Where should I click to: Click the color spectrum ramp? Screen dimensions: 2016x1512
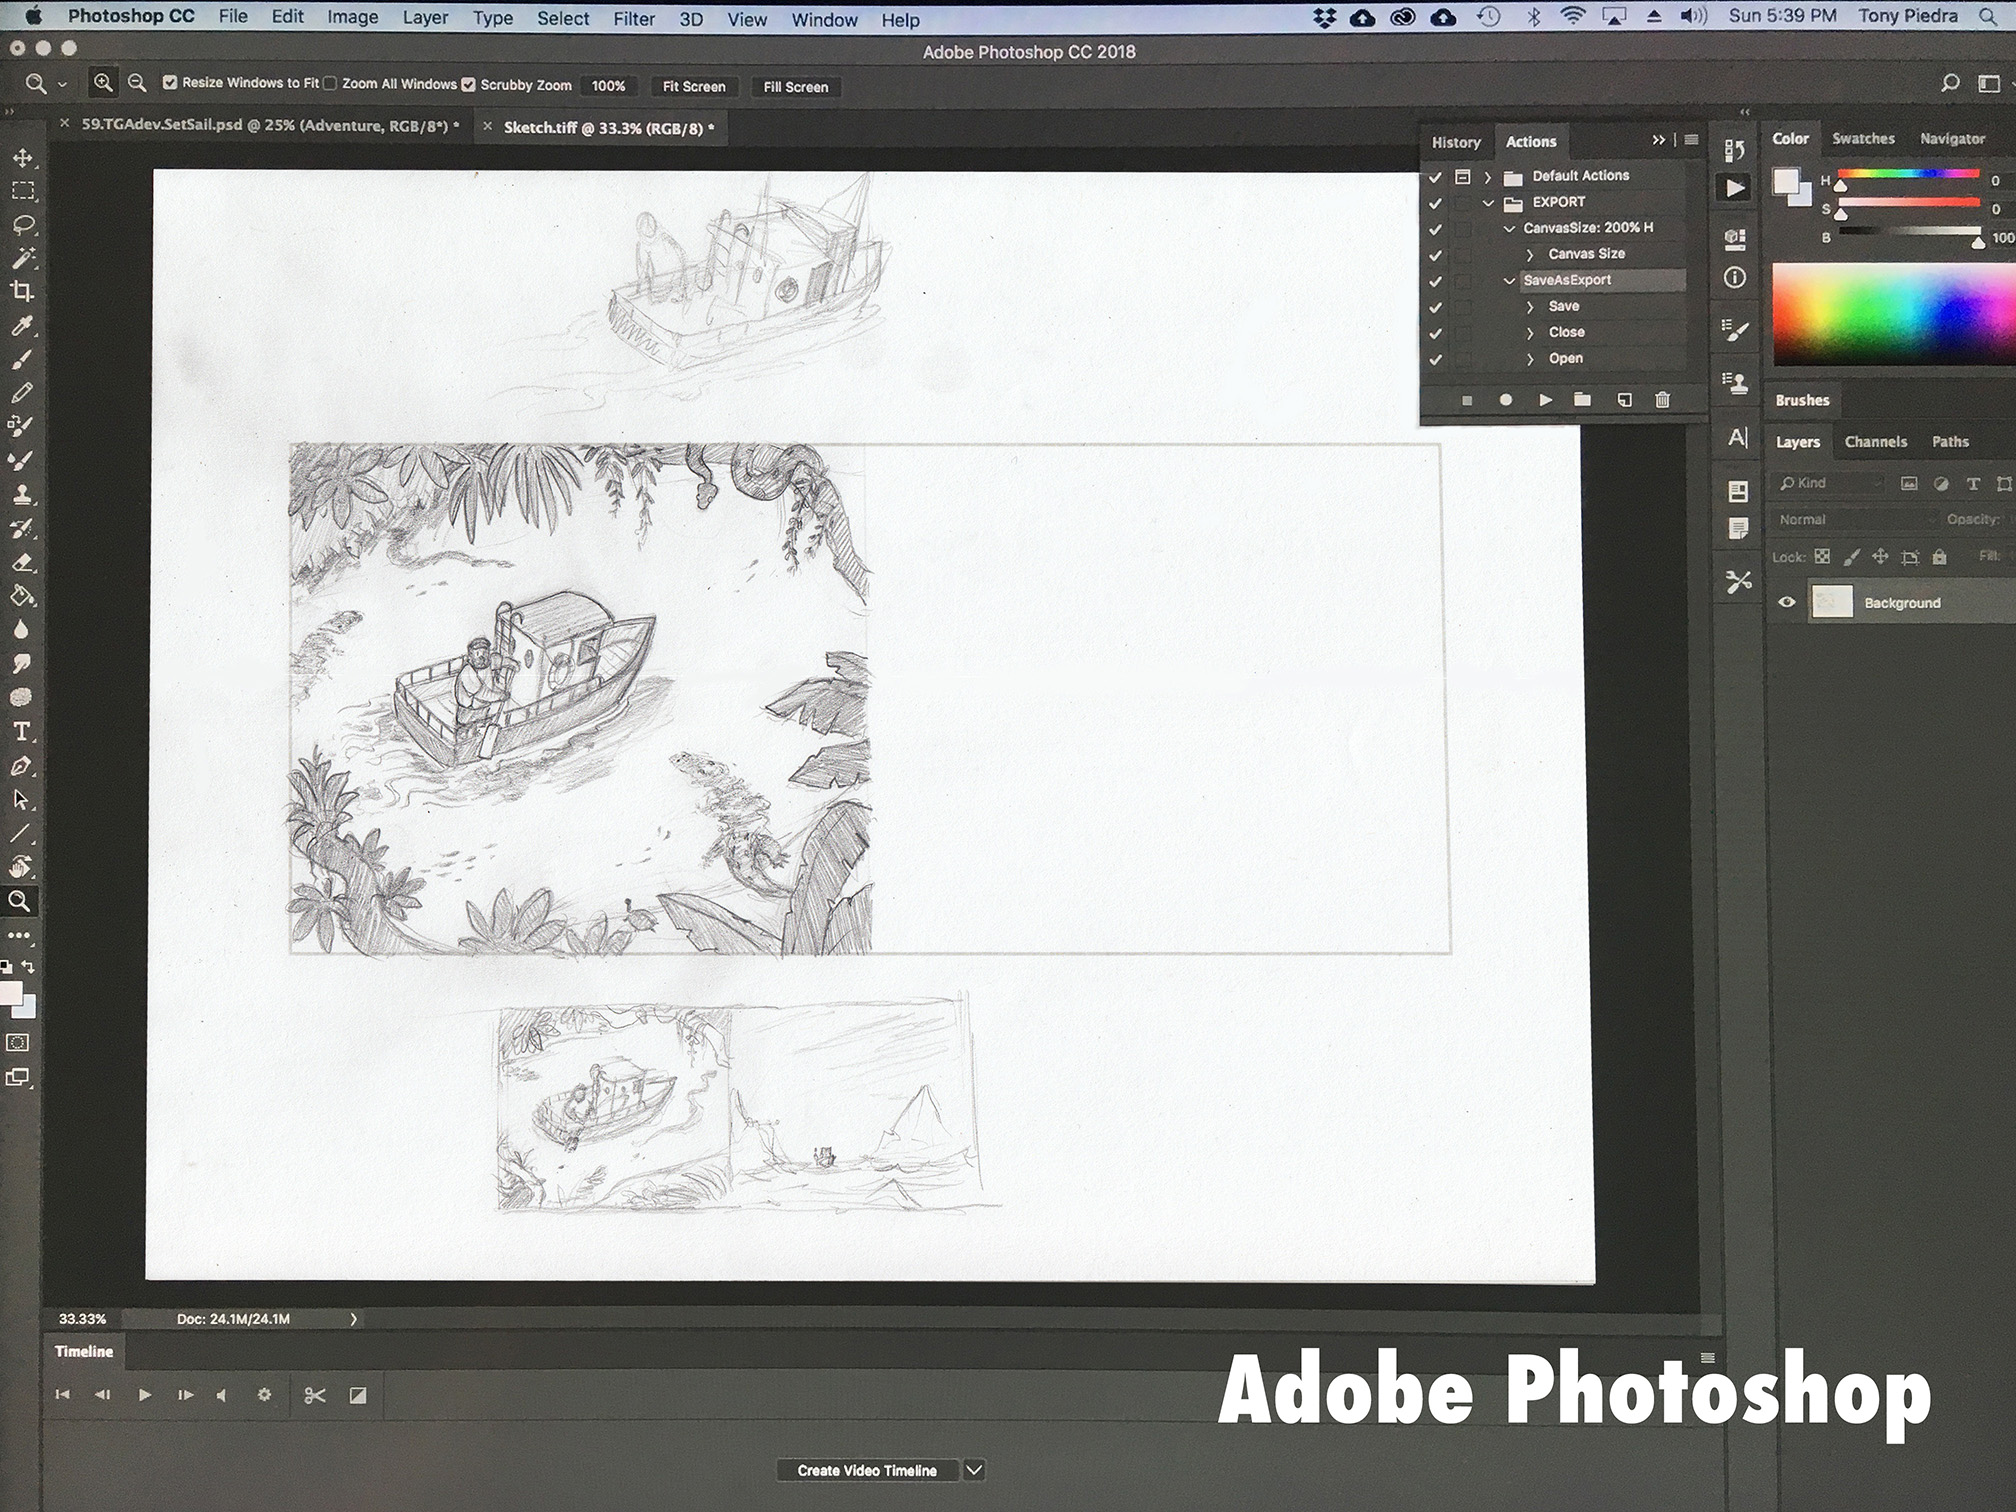(1894, 313)
